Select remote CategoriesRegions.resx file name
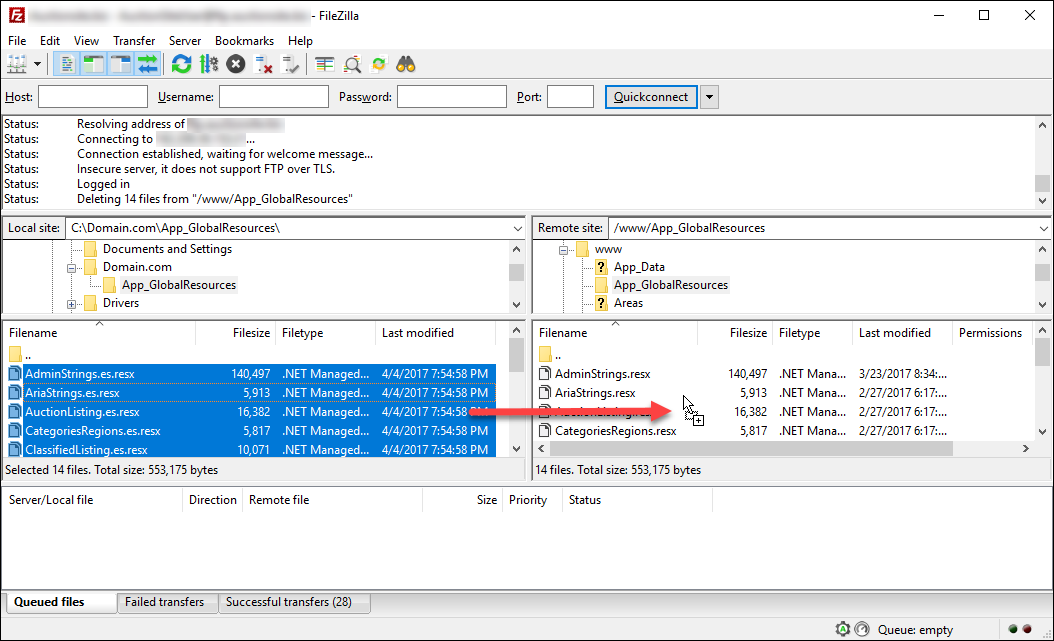This screenshot has height=641, width=1054. [x=616, y=431]
